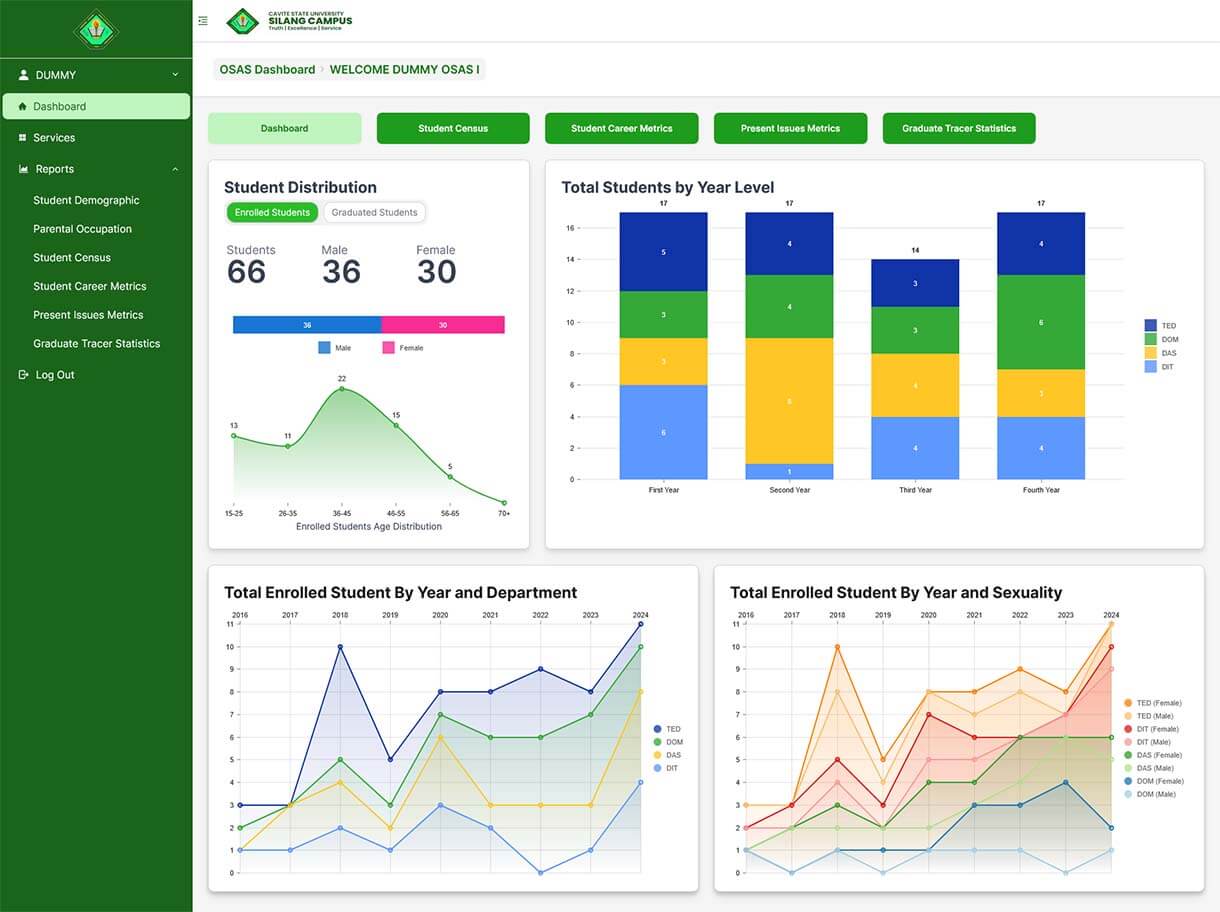Collapse the Reports submenu chevron
The height and width of the screenshot is (912, 1220).
175,168
